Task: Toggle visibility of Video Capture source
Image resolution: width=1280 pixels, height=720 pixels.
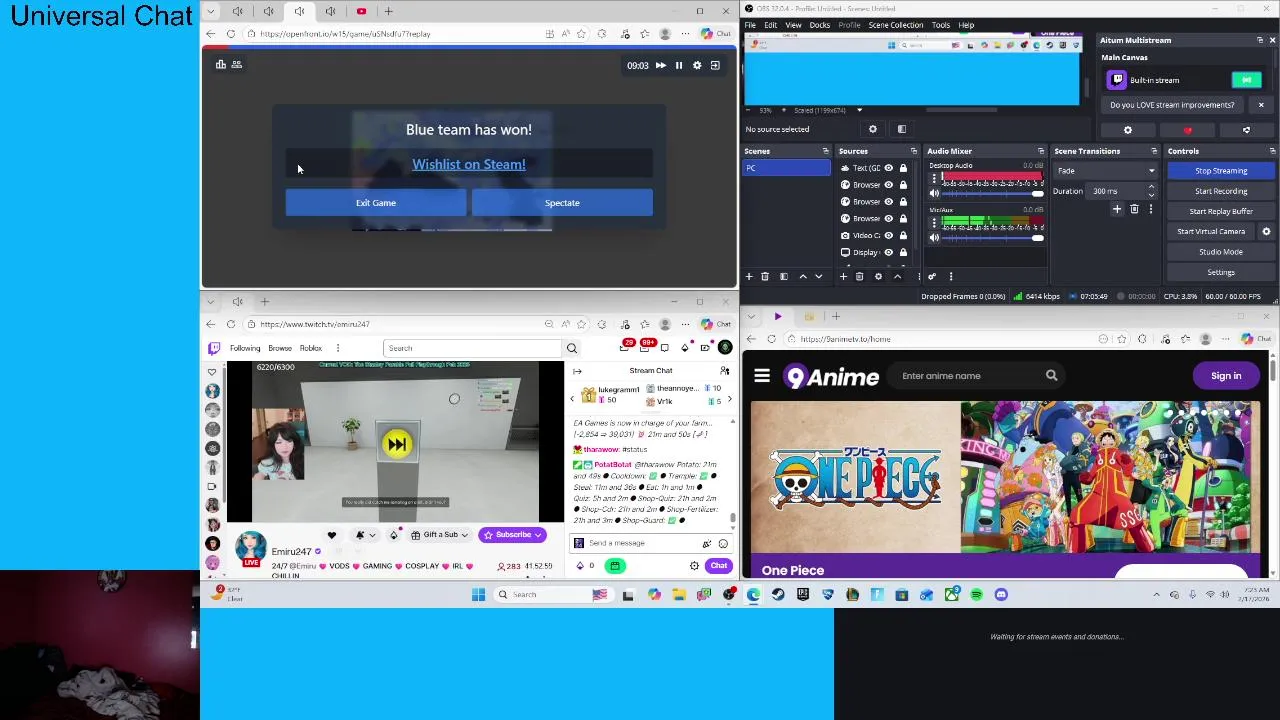Action: click(888, 235)
